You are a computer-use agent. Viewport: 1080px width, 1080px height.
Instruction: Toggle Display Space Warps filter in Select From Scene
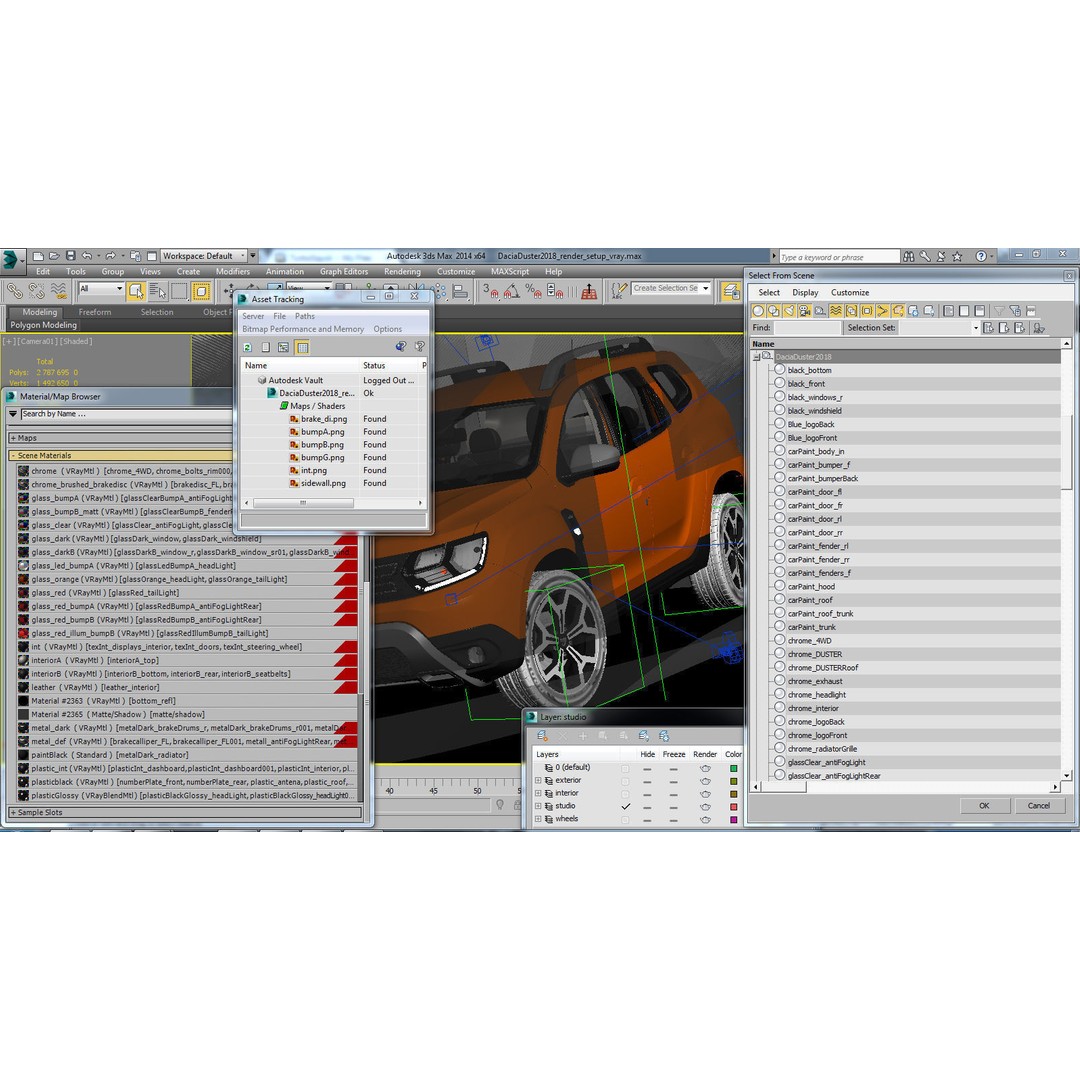click(835, 311)
